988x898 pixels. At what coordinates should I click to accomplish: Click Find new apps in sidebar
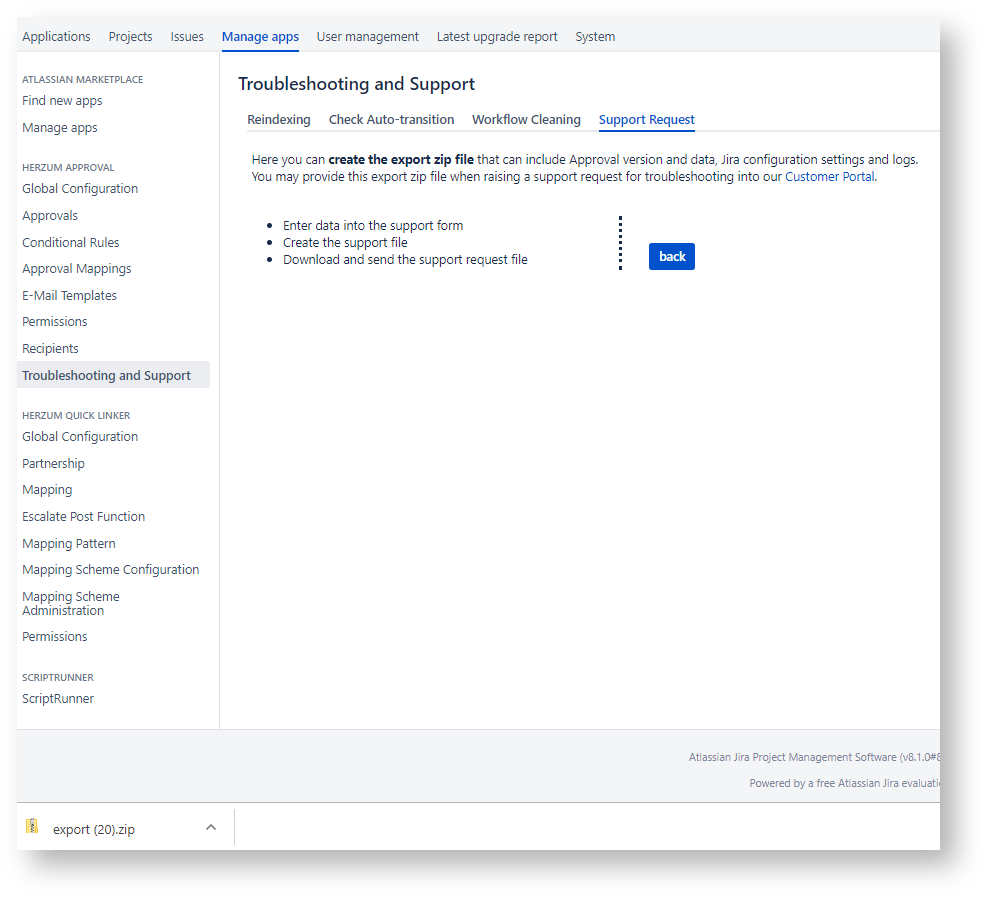pyautogui.click(x=62, y=101)
